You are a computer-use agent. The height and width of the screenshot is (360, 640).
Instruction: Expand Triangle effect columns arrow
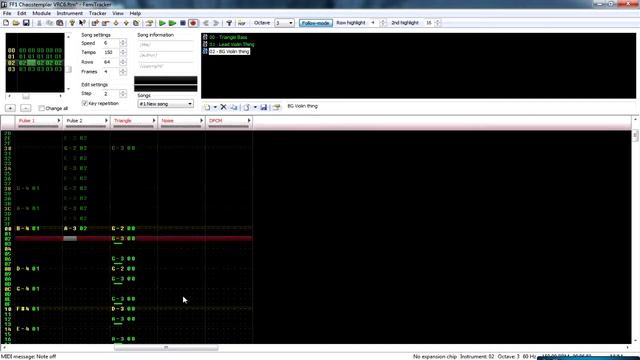point(154,121)
